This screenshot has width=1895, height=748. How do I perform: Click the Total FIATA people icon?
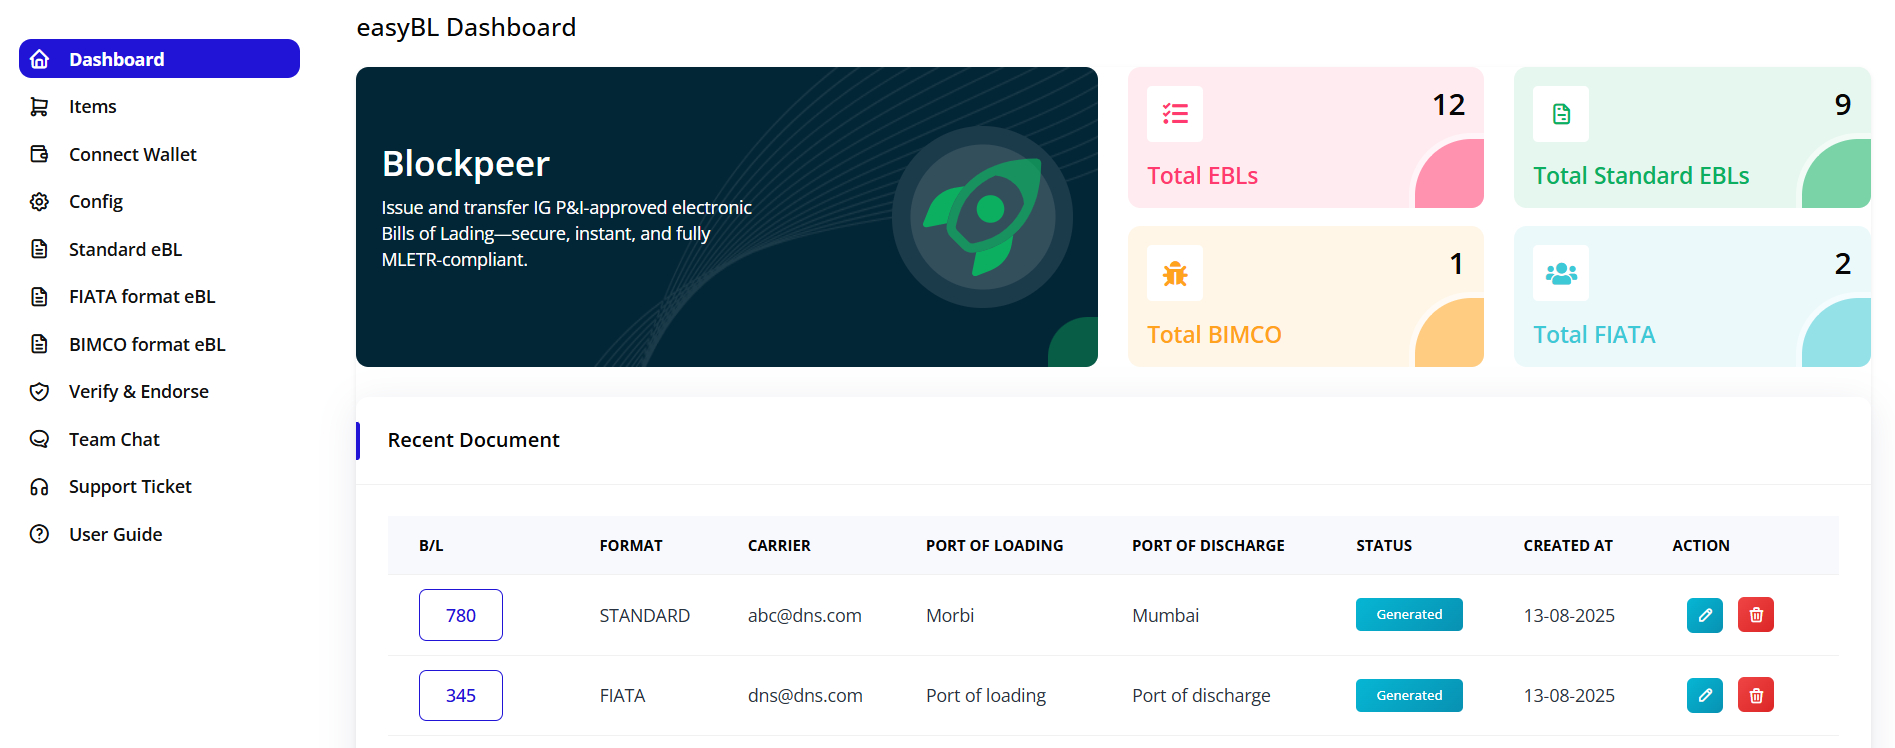[1561, 272]
